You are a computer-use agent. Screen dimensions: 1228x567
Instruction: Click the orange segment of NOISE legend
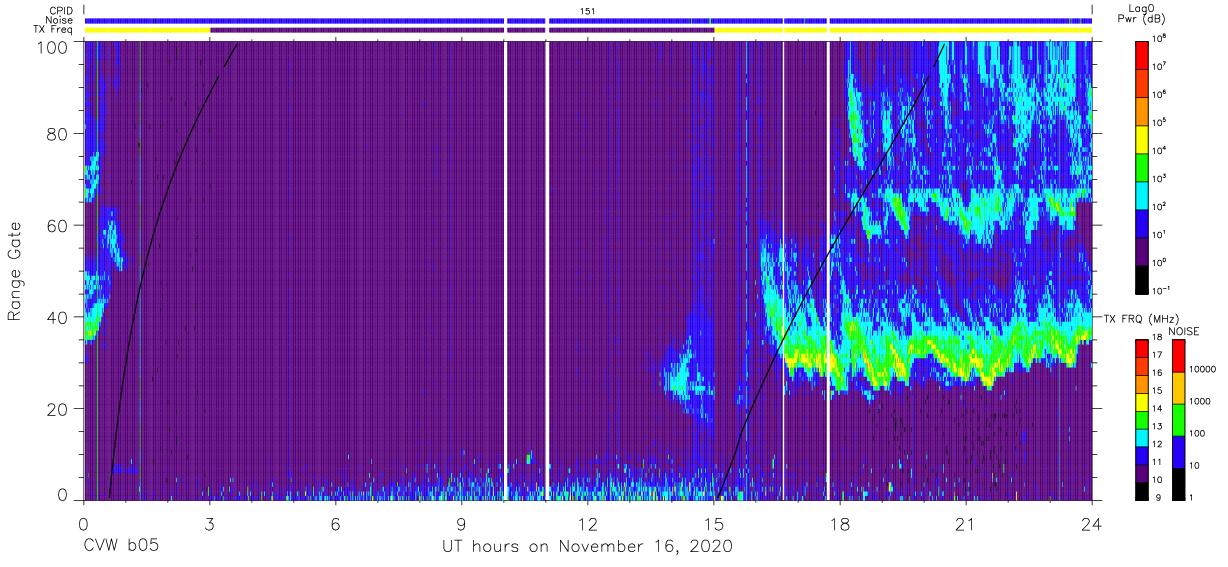[x=1178, y=387]
